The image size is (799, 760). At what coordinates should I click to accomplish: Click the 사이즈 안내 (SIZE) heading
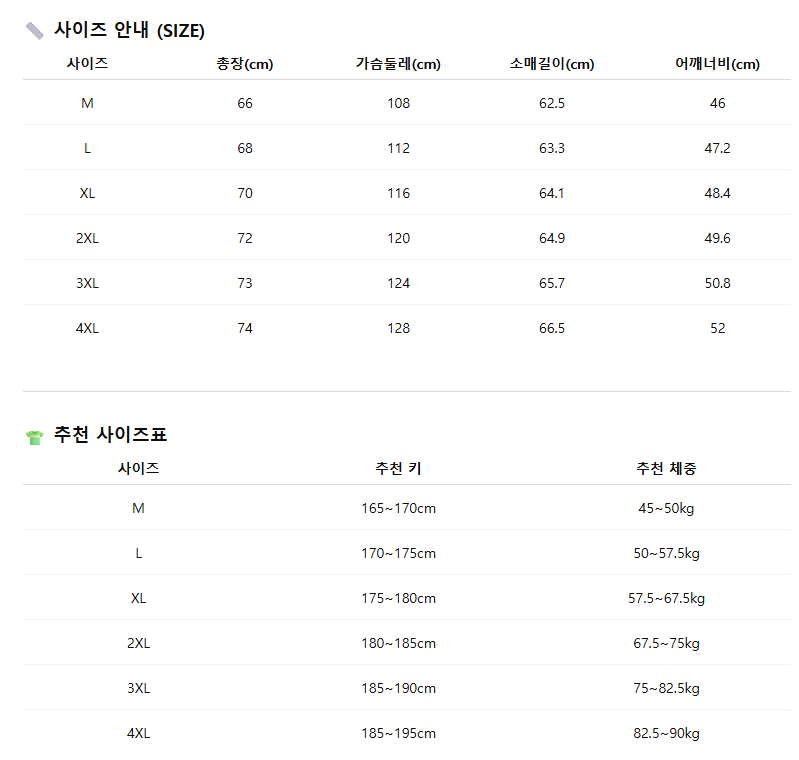pyautogui.click(x=129, y=31)
